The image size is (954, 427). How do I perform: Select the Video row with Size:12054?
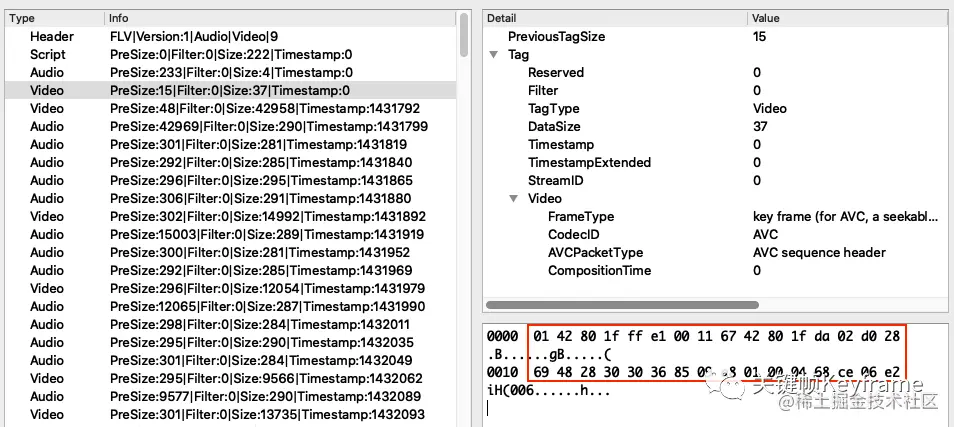point(231,288)
